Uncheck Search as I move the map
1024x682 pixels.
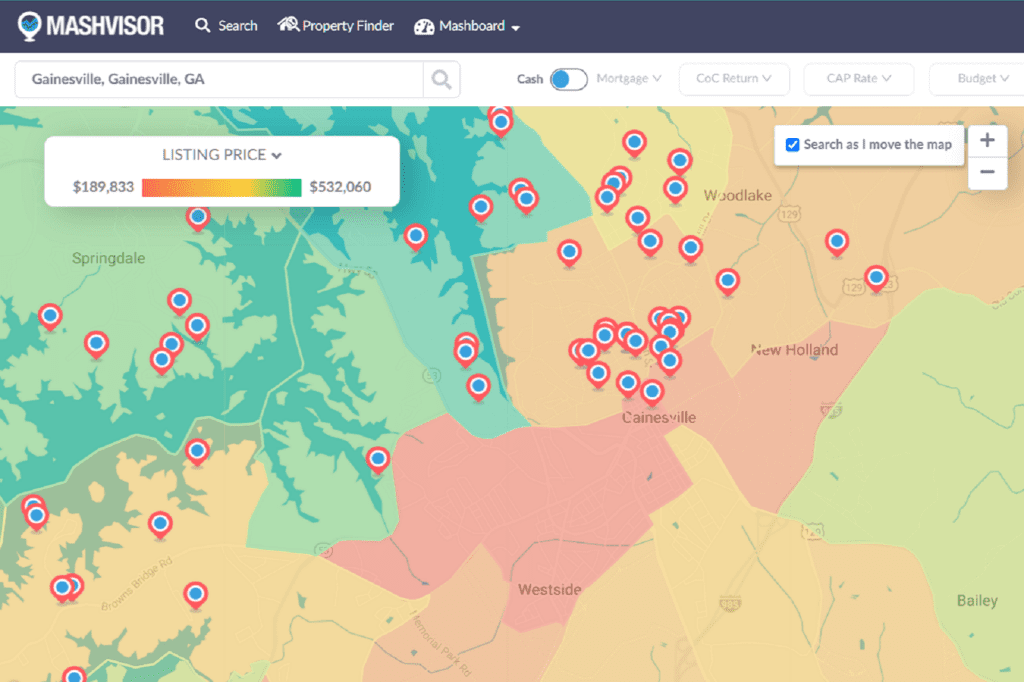[793, 145]
